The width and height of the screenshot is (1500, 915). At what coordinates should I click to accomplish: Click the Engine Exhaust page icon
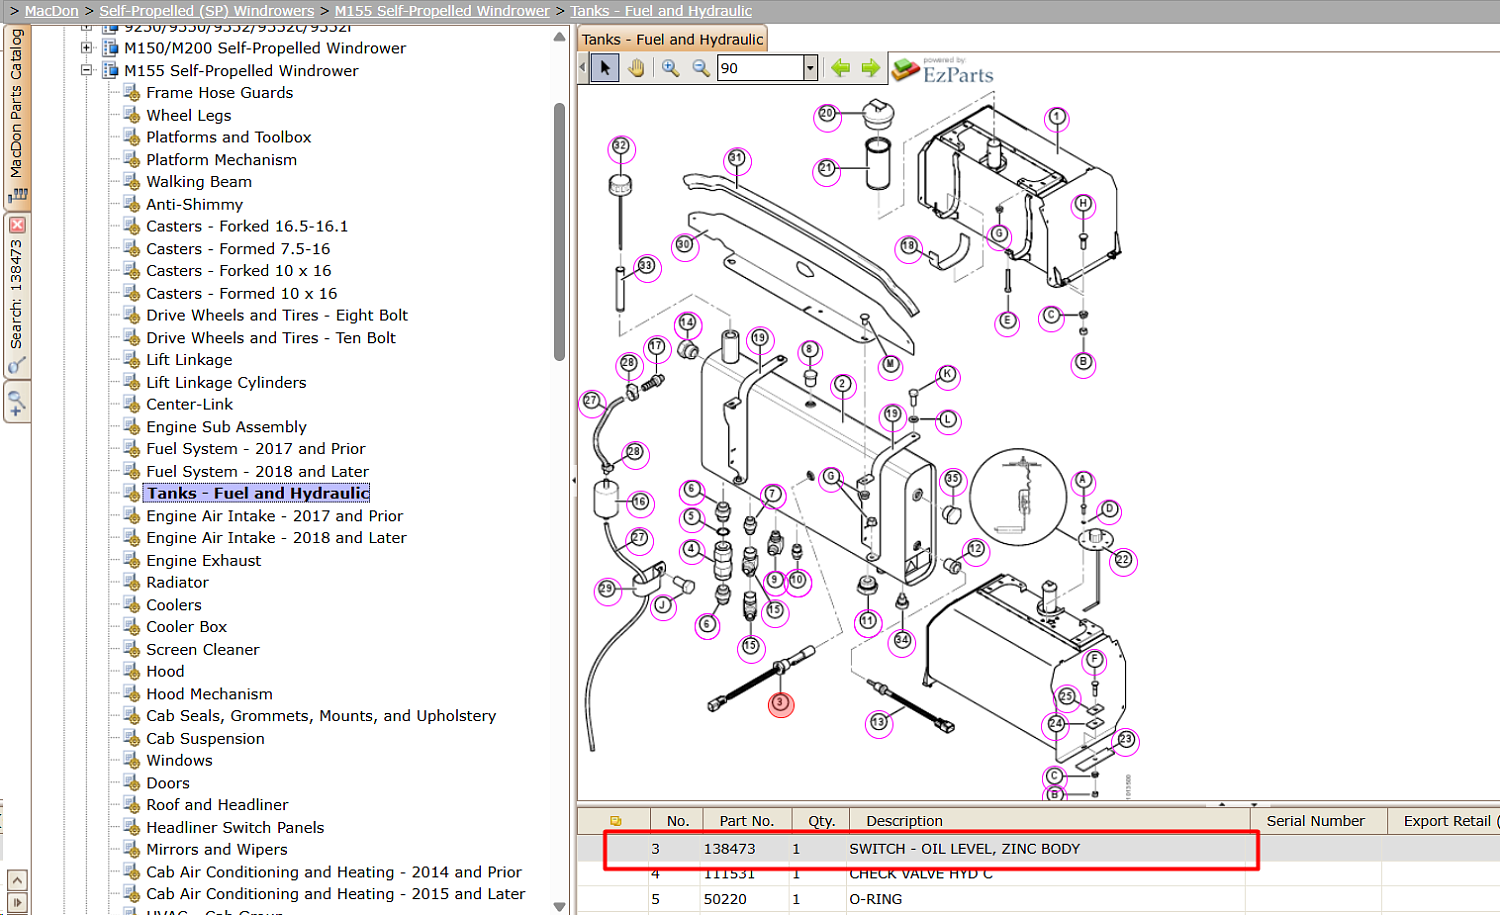point(131,560)
